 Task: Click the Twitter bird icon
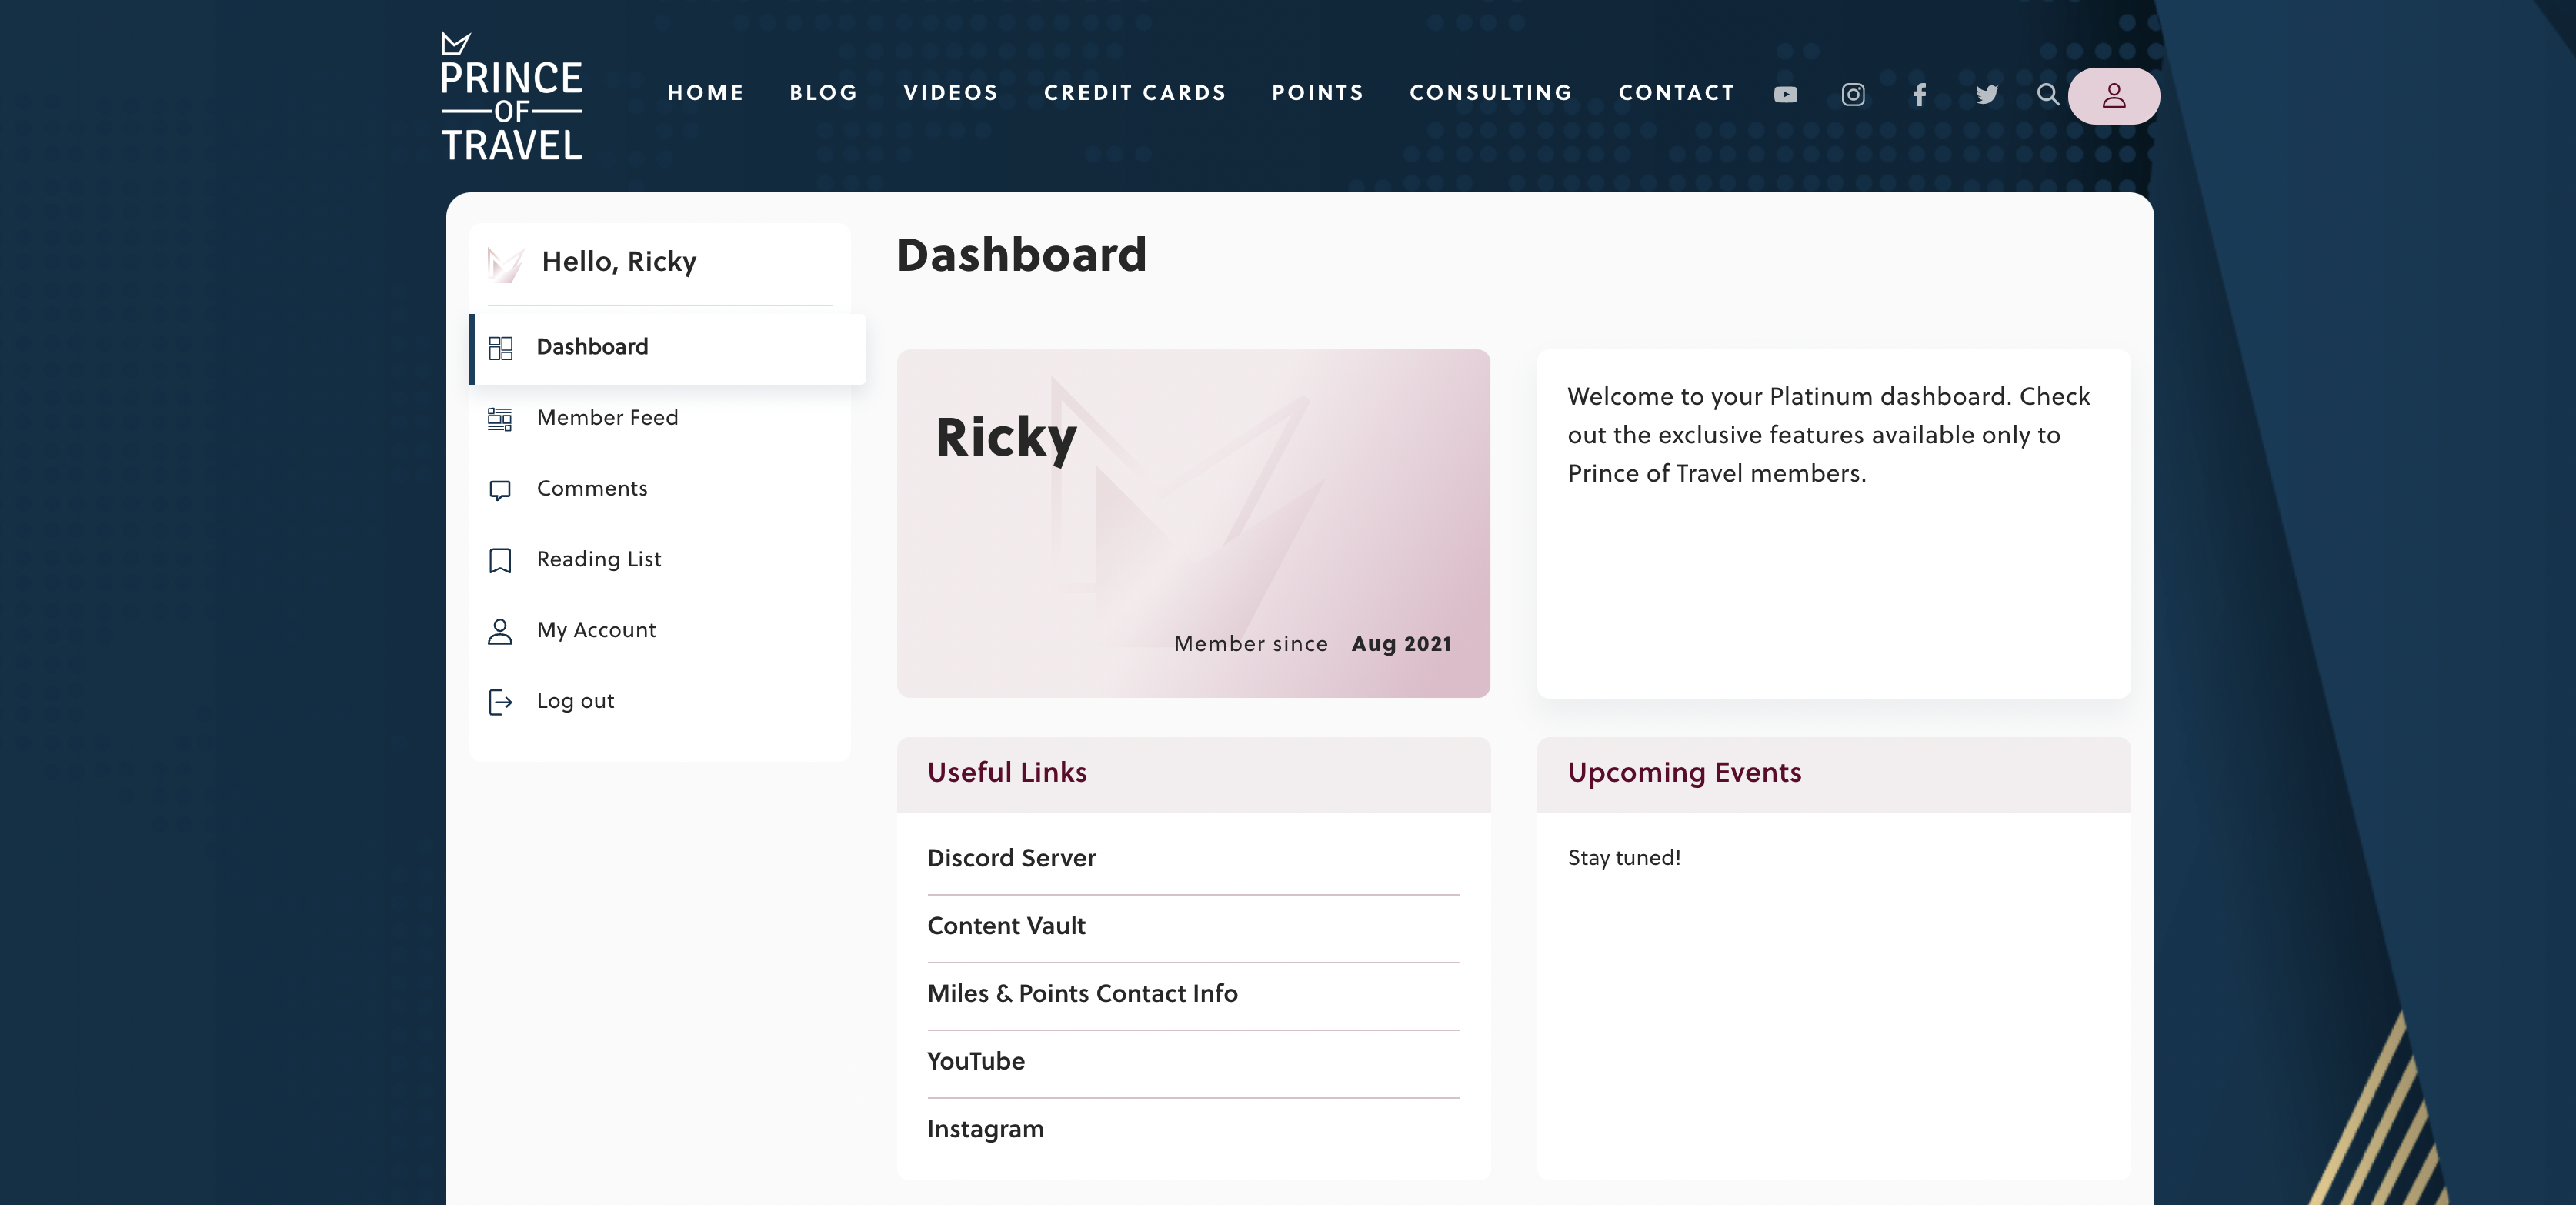click(1986, 95)
